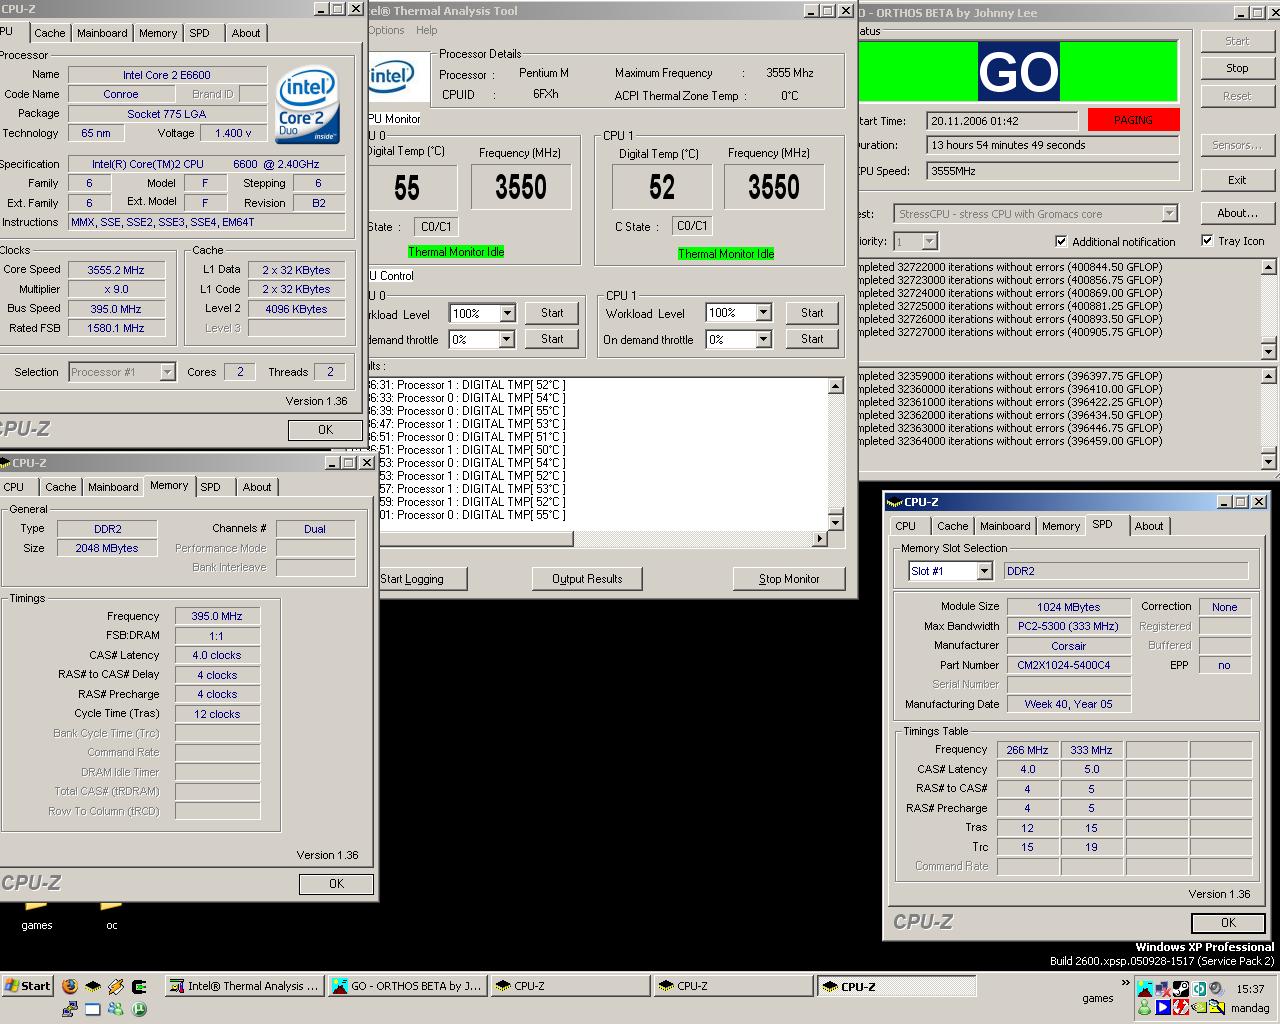Click the NVIDIA tray icon
Image resolution: width=1280 pixels, height=1024 pixels.
tap(1200, 1007)
